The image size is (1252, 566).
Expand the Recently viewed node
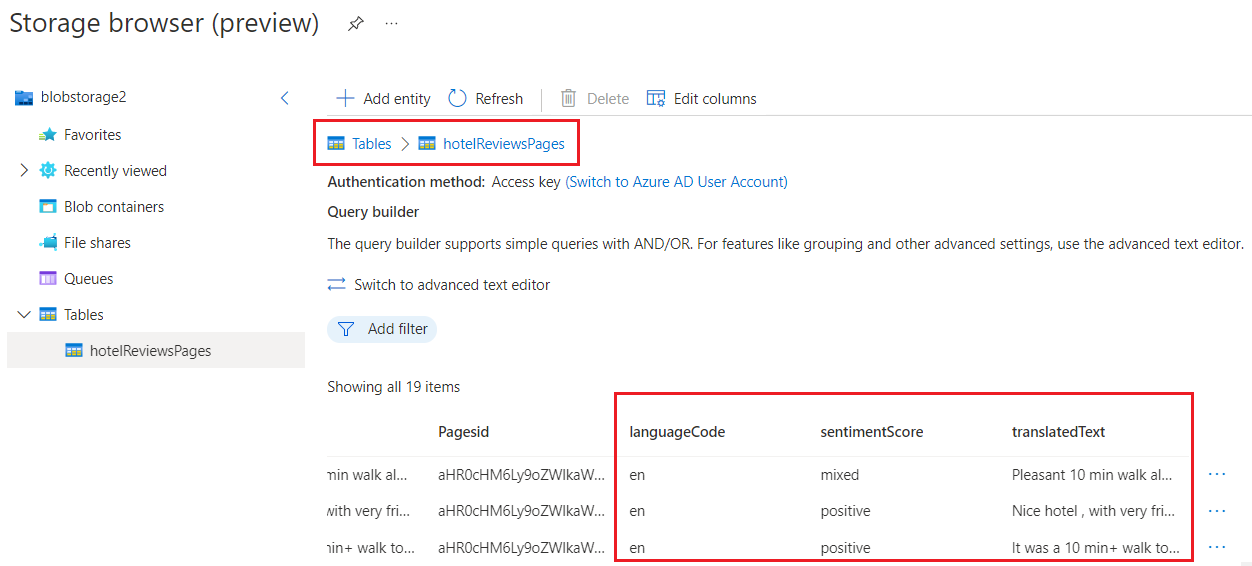pos(24,171)
